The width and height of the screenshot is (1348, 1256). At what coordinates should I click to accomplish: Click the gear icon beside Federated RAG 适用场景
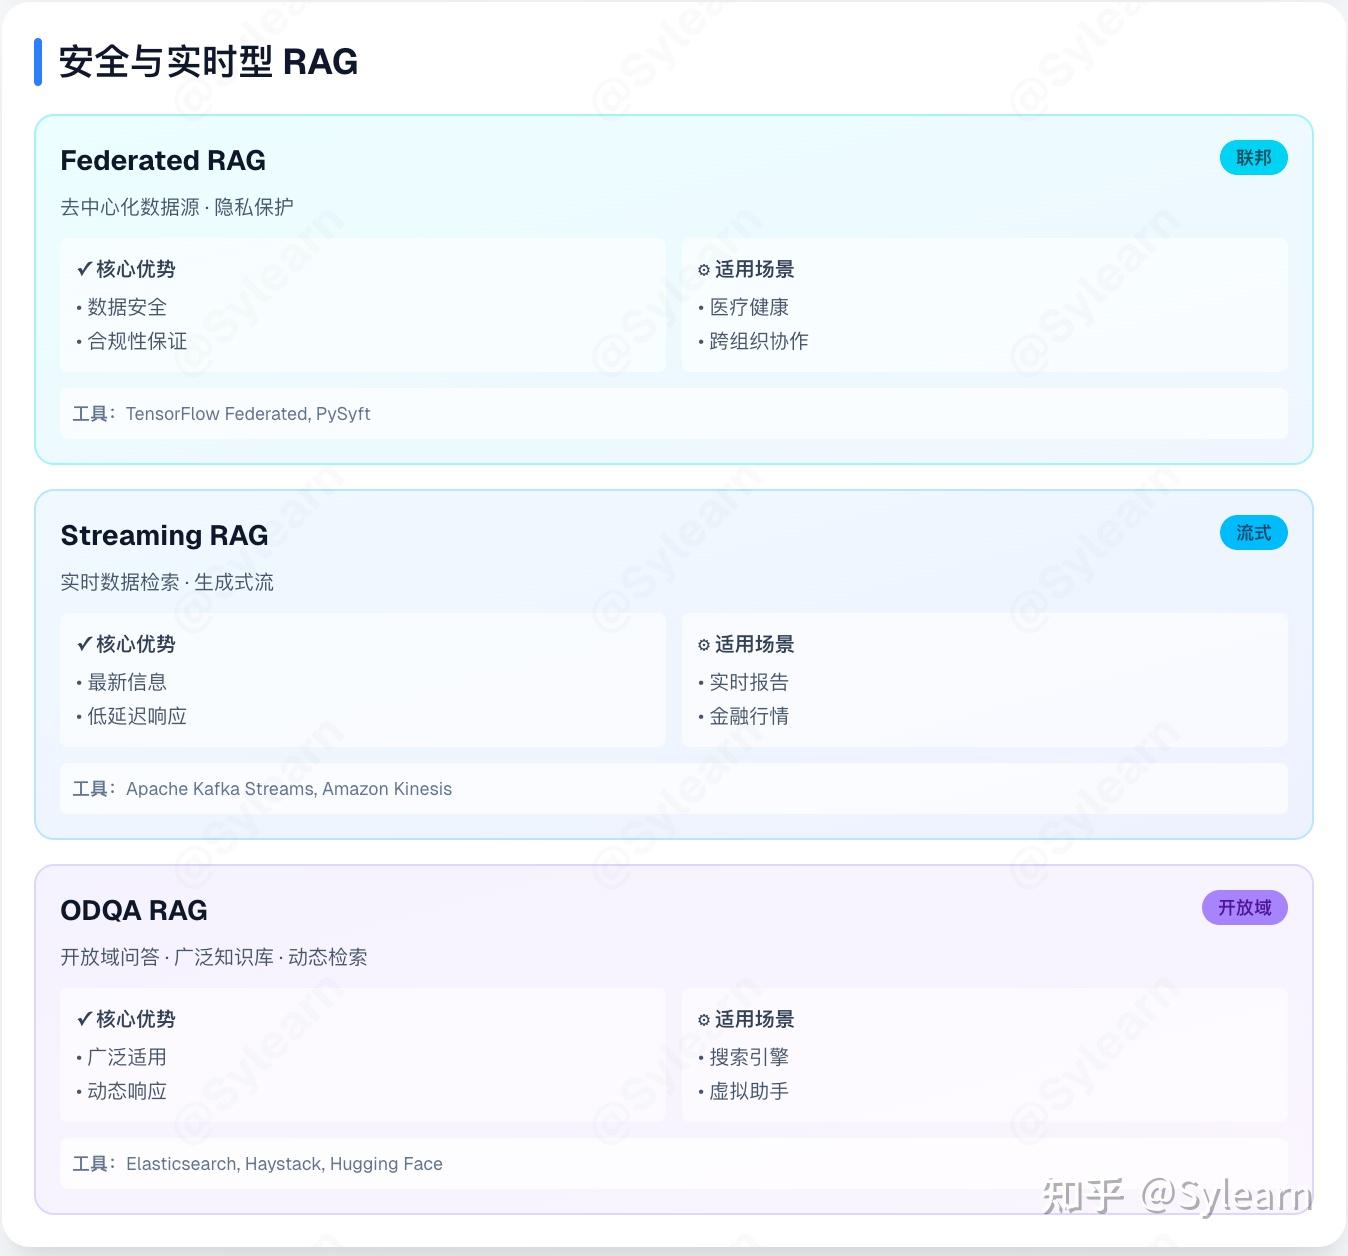coord(703,268)
